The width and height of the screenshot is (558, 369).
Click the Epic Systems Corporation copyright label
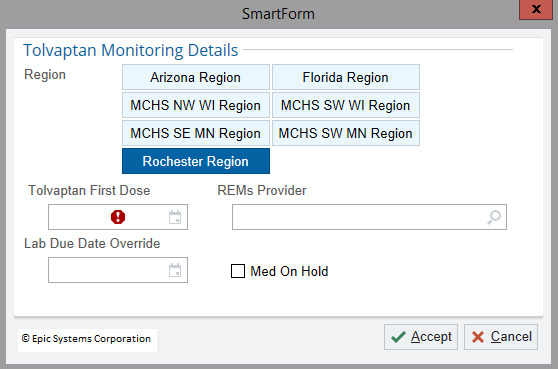[x=86, y=339]
